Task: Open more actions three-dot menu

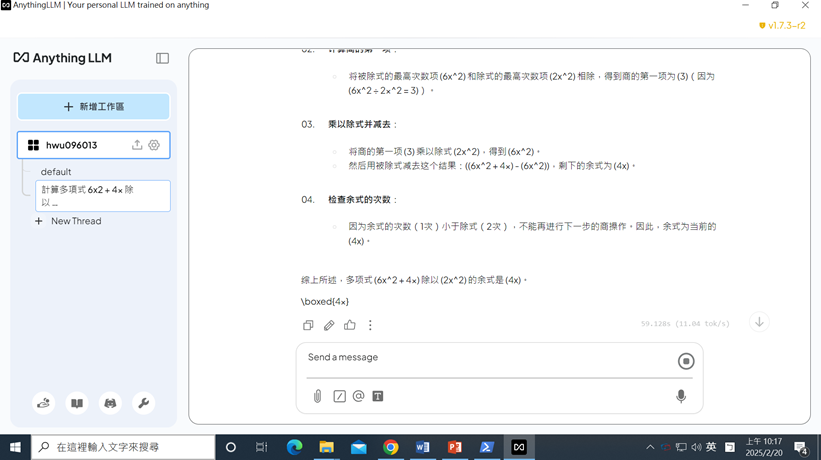Action: pos(370,325)
